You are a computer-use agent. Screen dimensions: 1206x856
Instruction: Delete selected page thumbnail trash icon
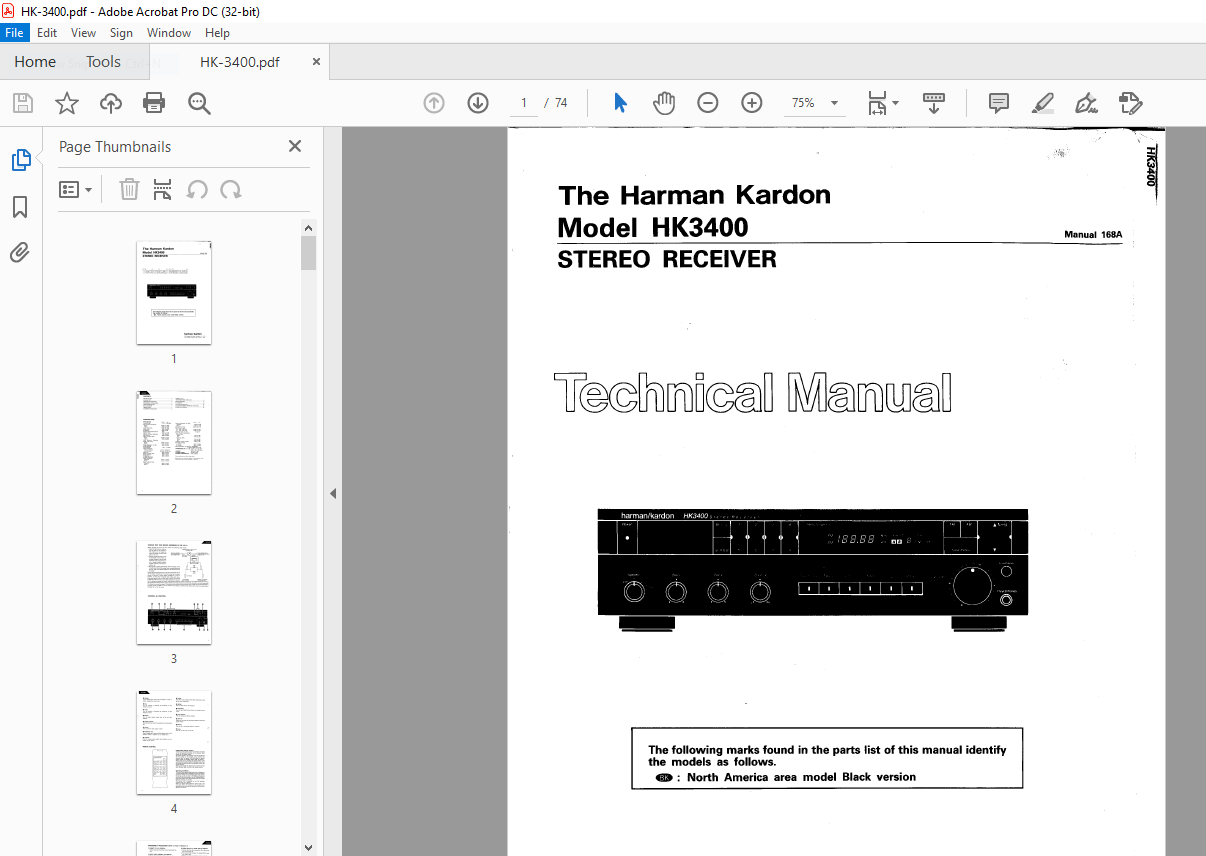129,189
